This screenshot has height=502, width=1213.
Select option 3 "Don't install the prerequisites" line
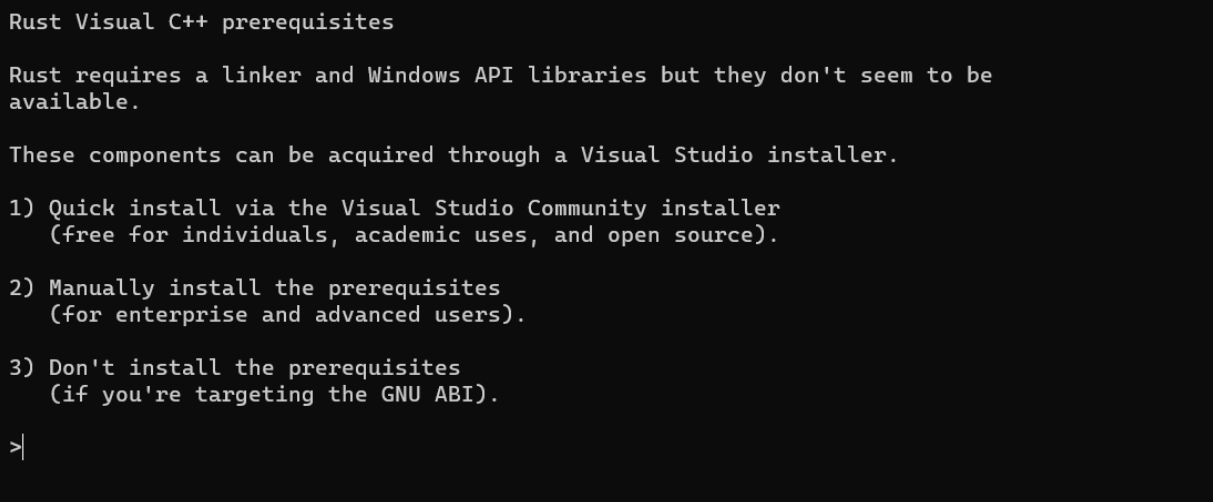[x=235, y=367]
